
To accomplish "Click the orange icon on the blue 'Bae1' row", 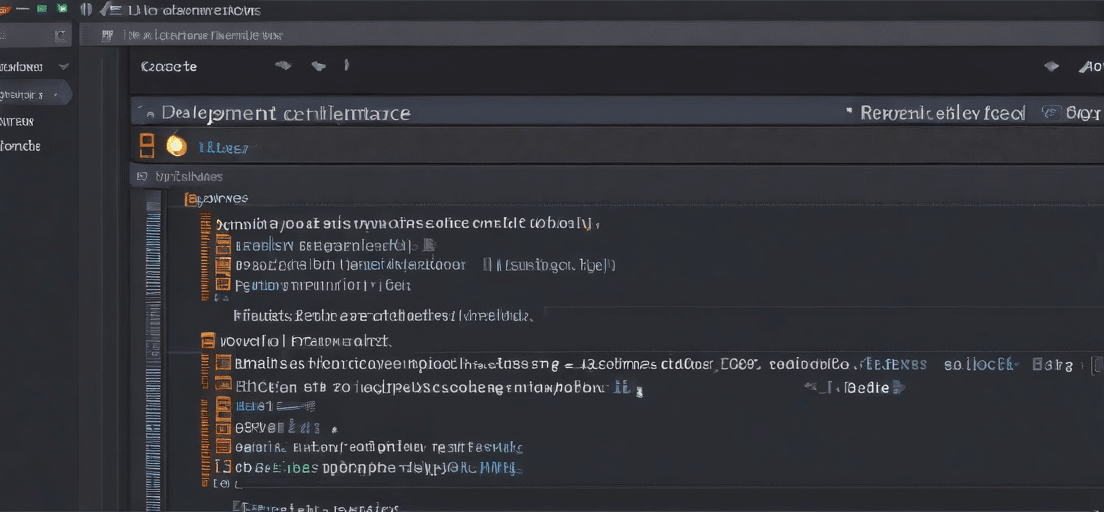I will 223,406.
